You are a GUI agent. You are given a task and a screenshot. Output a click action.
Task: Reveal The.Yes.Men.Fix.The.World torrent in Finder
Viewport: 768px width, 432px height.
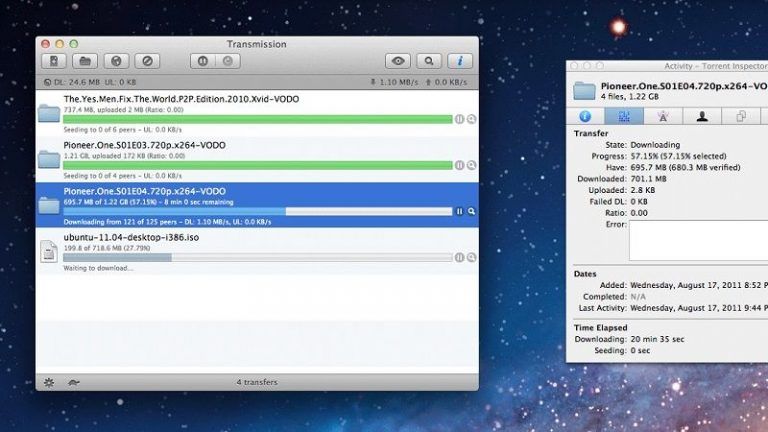point(471,119)
